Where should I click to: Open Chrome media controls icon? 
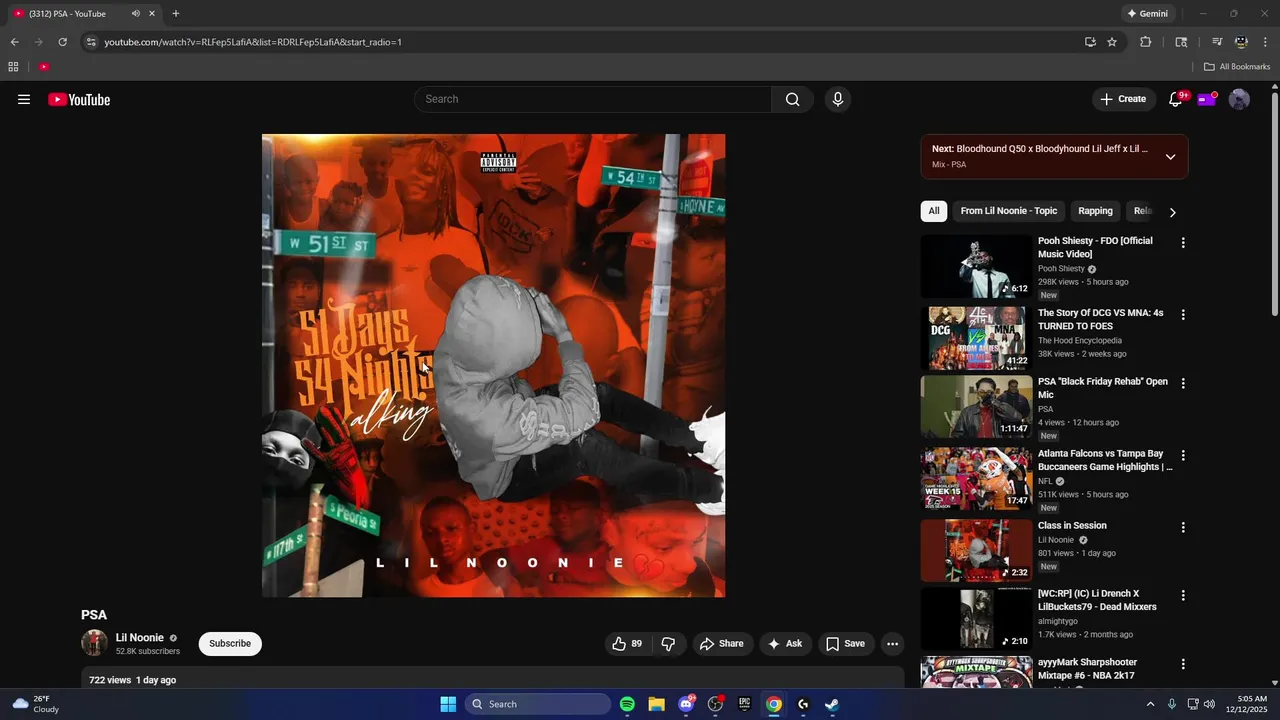click(x=1217, y=42)
